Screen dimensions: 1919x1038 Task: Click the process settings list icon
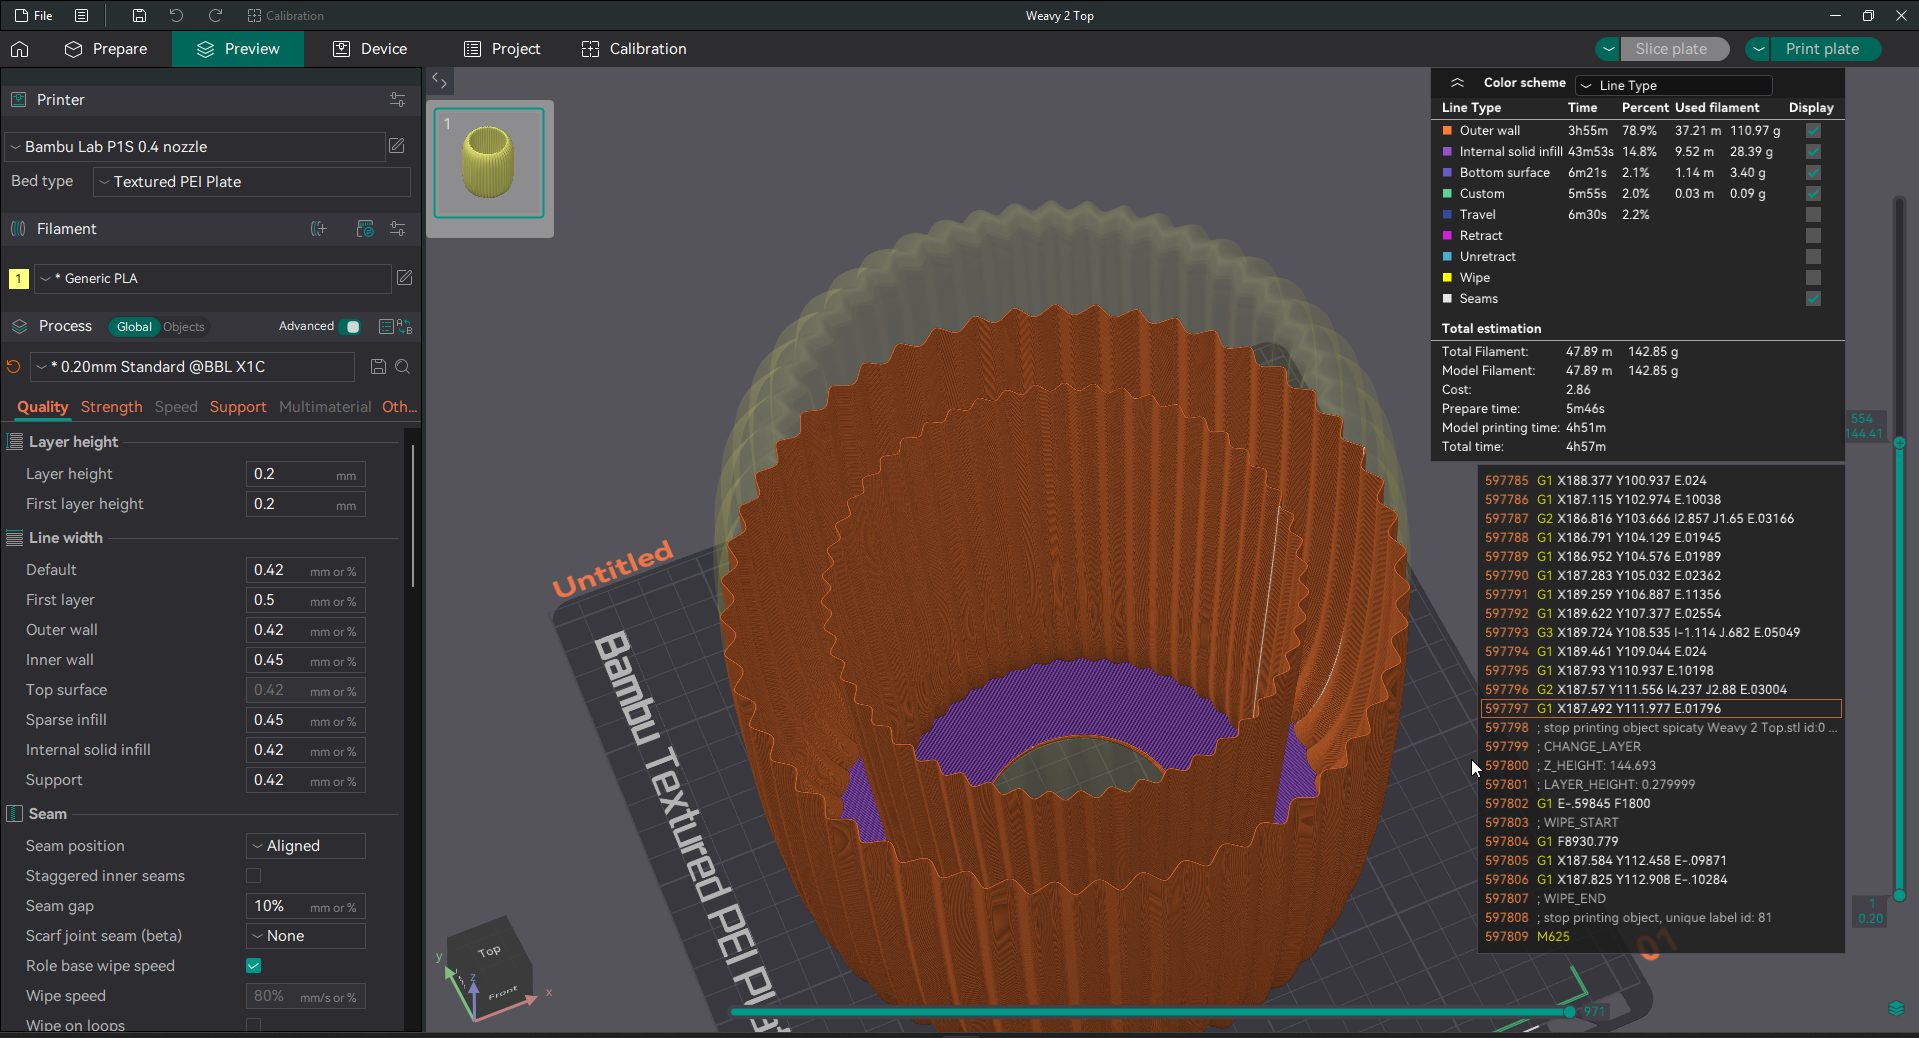[386, 326]
